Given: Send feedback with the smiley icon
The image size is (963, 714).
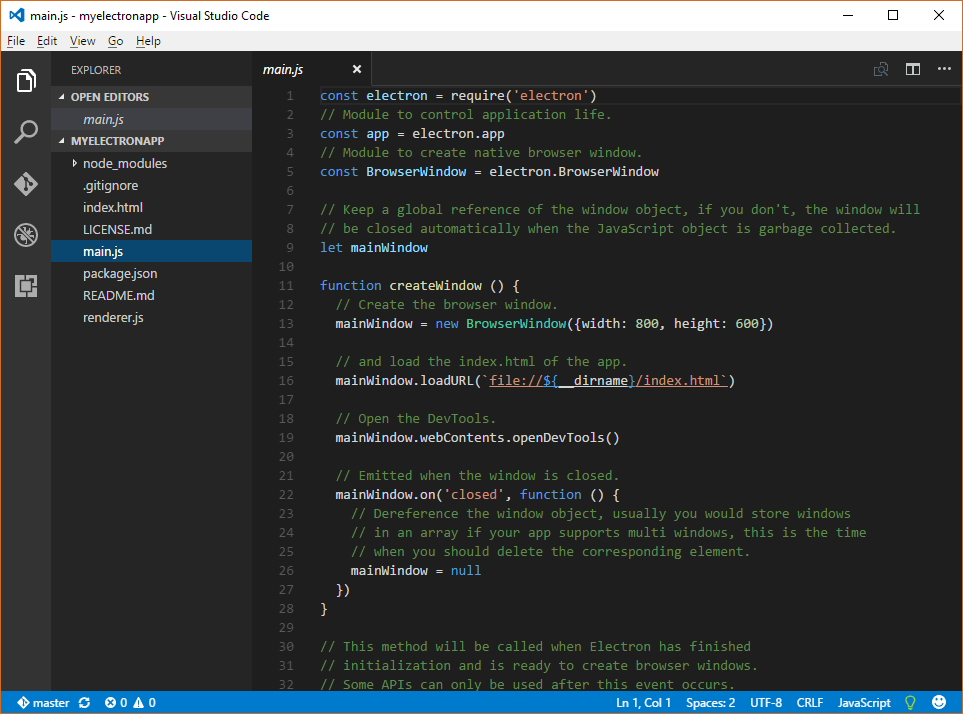Looking at the screenshot, I should click(x=939, y=702).
